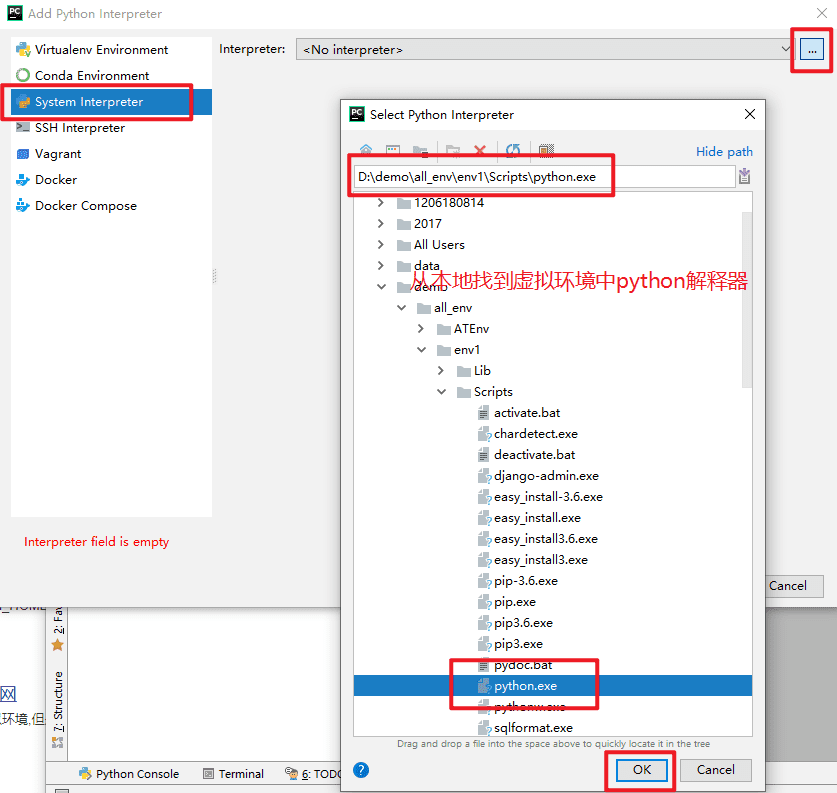The height and width of the screenshot is (793, 837).
Task: Select SSH Interpreter option
Action: click(111, 128)
